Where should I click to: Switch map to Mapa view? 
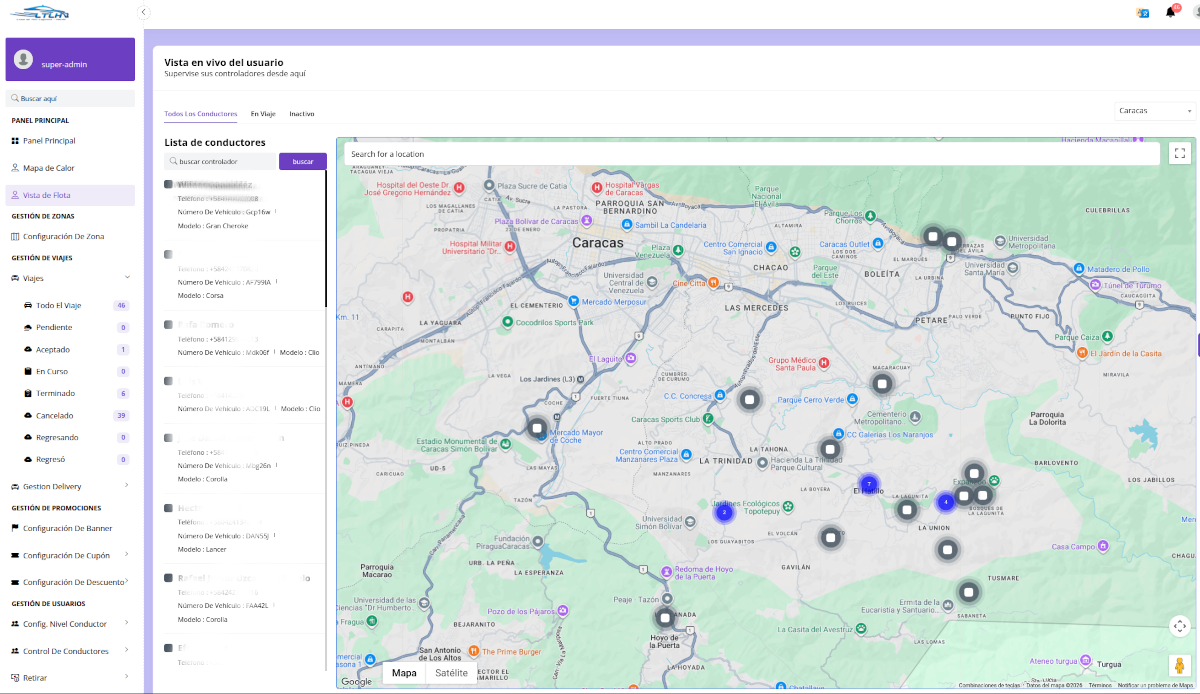404,673
